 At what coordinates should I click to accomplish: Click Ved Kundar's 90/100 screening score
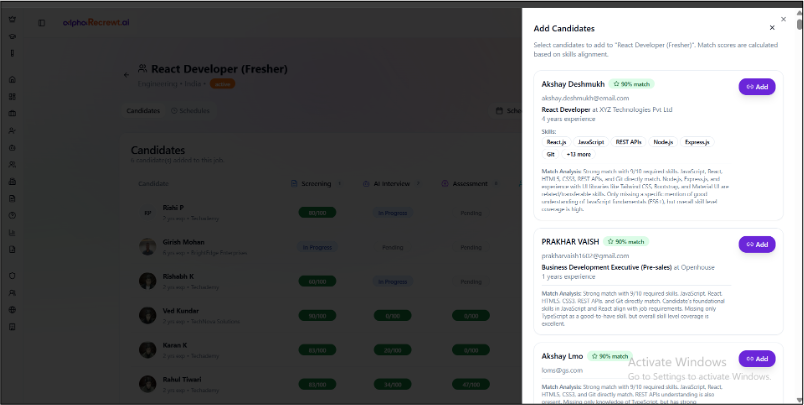(x=317, y=316)
